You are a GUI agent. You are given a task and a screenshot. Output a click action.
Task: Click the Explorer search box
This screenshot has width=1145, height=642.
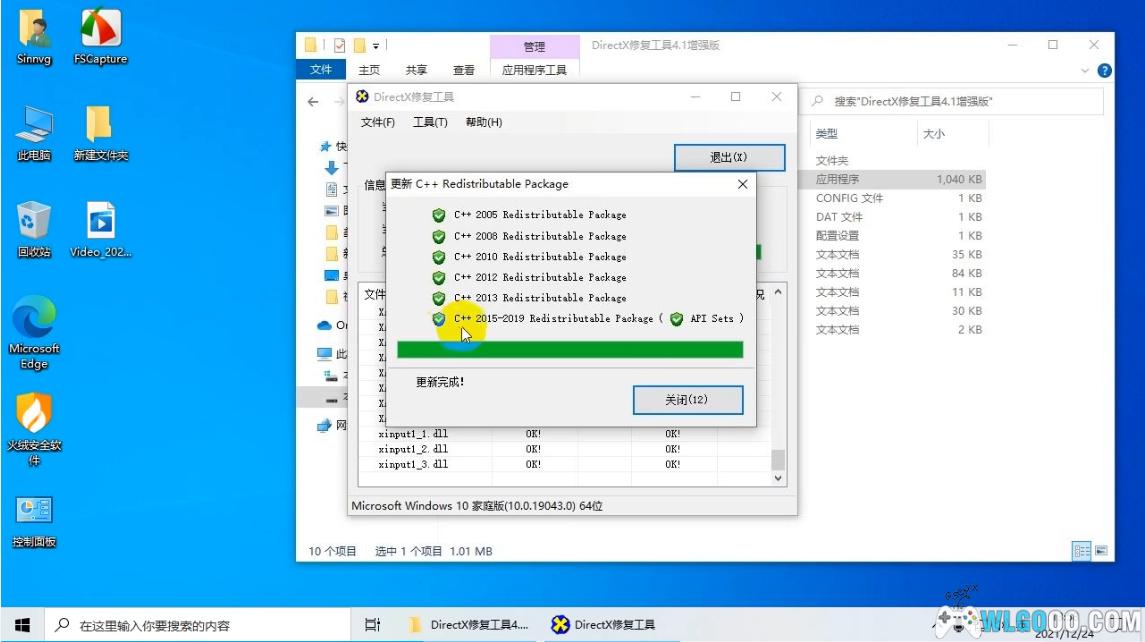960,101
